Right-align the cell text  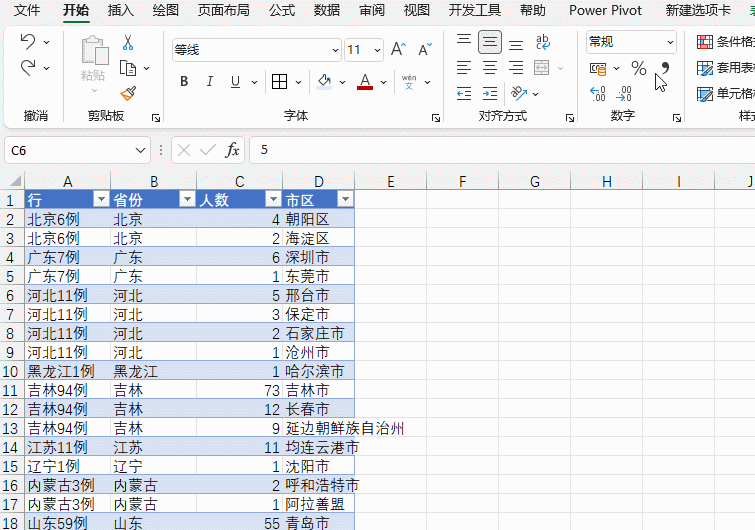coord(516,67)
